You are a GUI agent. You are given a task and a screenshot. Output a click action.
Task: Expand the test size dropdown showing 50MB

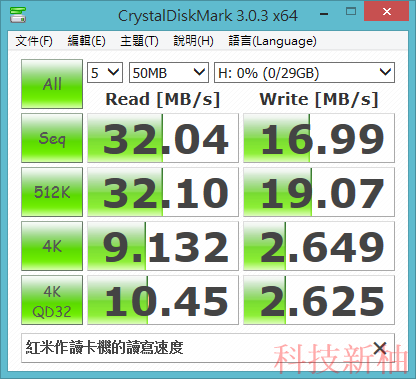click(169, 72)
